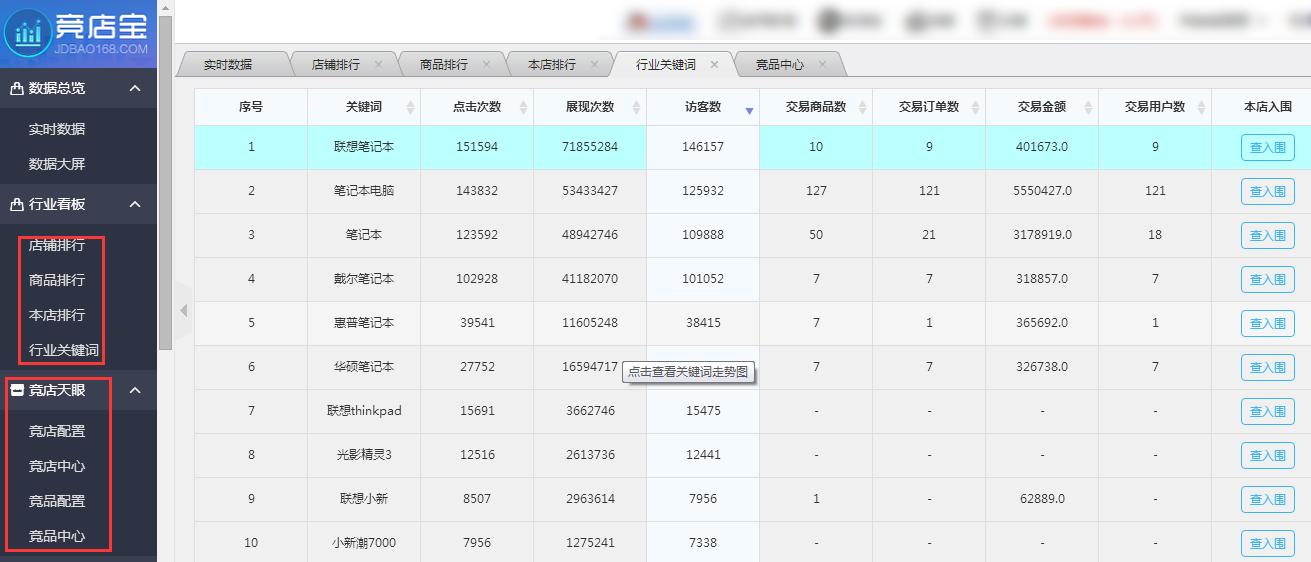Close the 商品排行 tab
Image resolution: width=1311 pixels, height=562 pixels.
click(486, 64)
